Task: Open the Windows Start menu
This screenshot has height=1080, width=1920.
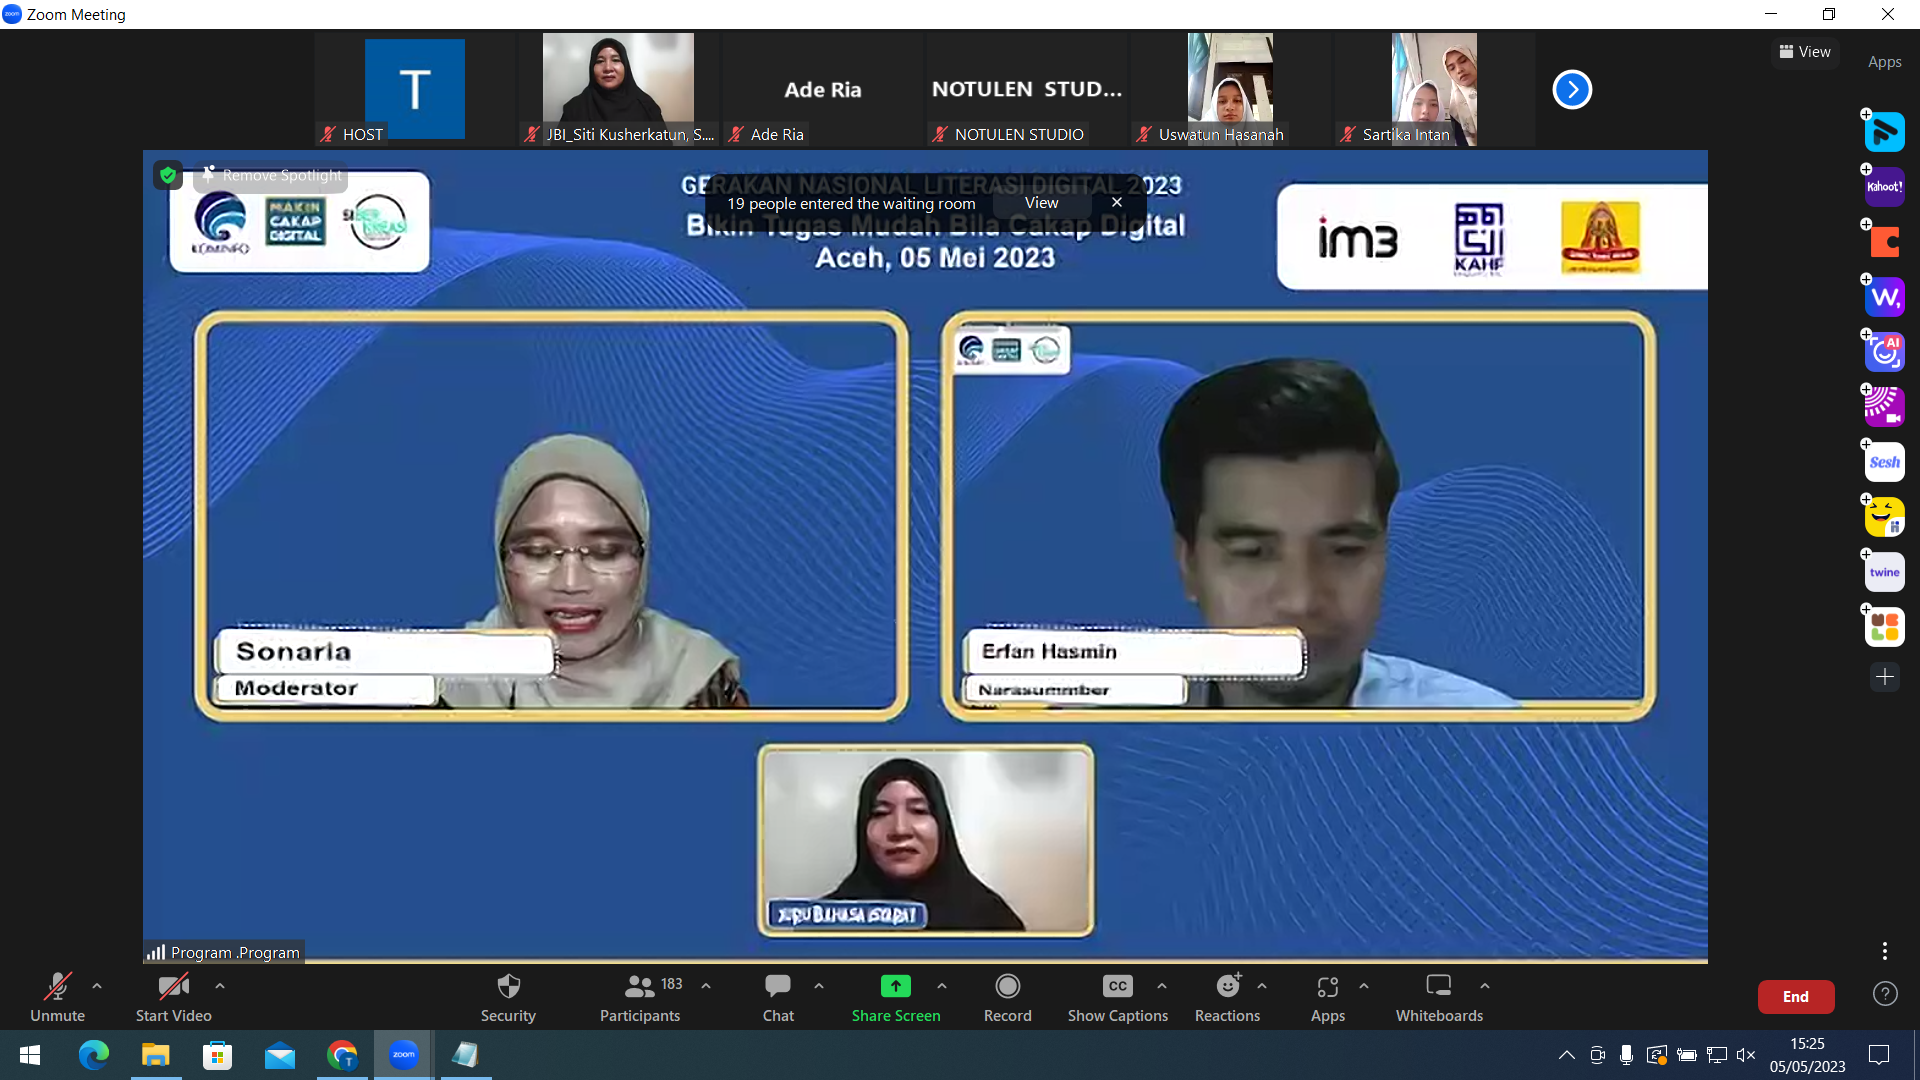Action: (30, 1055)
